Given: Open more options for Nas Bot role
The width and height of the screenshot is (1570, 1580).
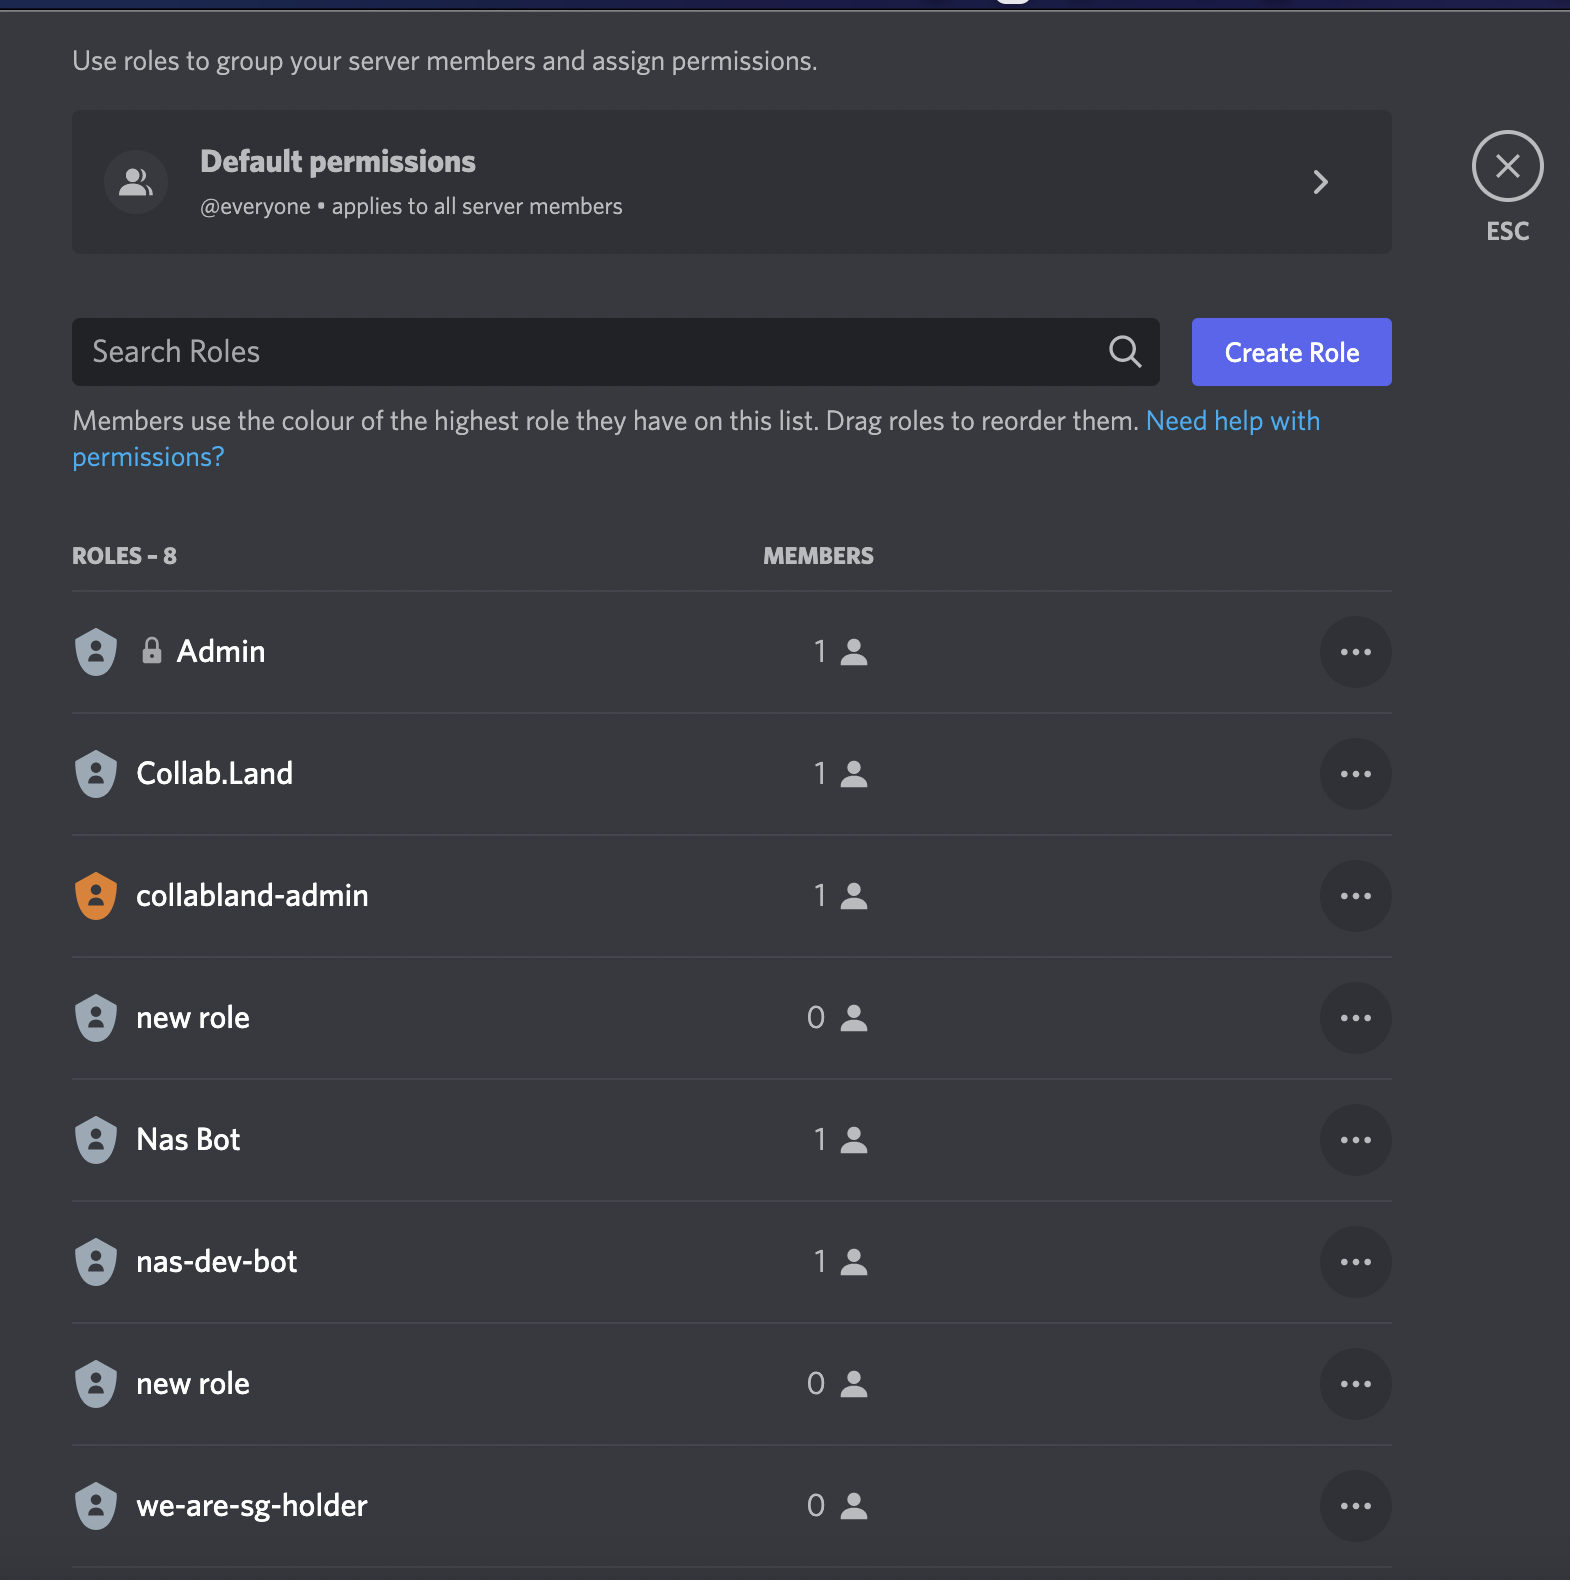Looking at the screenshot, I should point(1355,1140).
